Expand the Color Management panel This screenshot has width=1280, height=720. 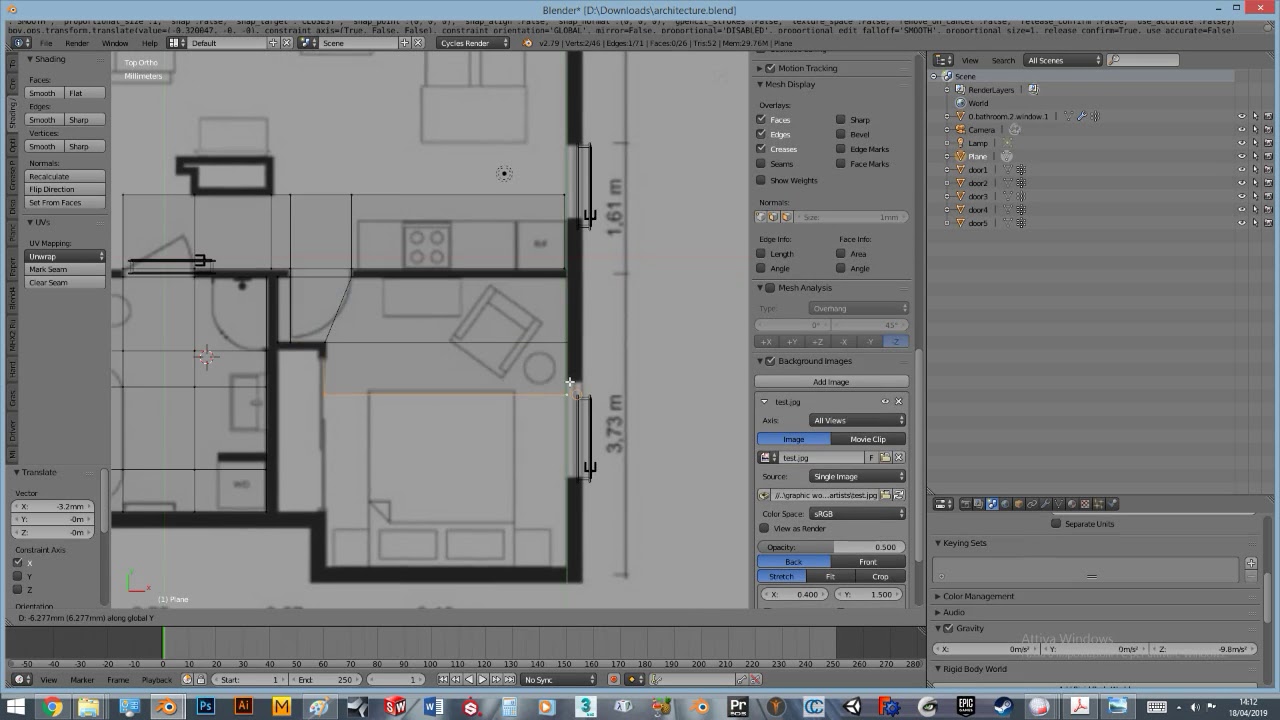coord(938,597)
